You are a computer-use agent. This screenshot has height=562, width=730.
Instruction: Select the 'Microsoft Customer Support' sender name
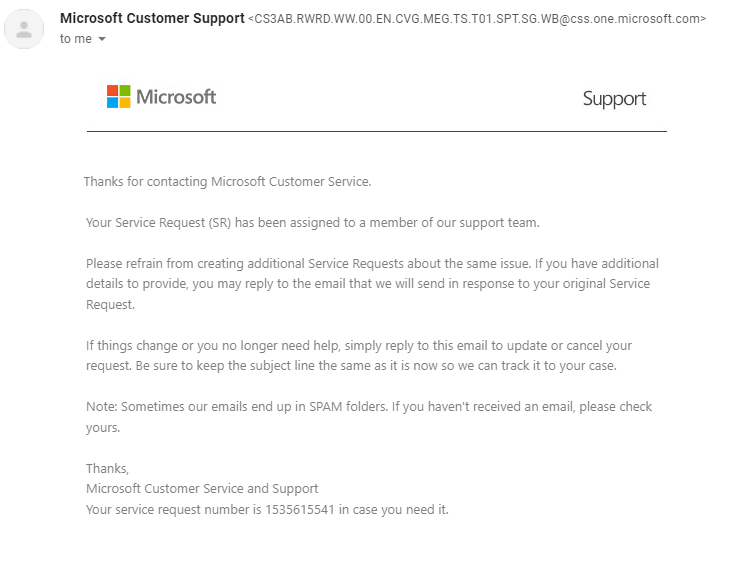[x=152, y=18]
